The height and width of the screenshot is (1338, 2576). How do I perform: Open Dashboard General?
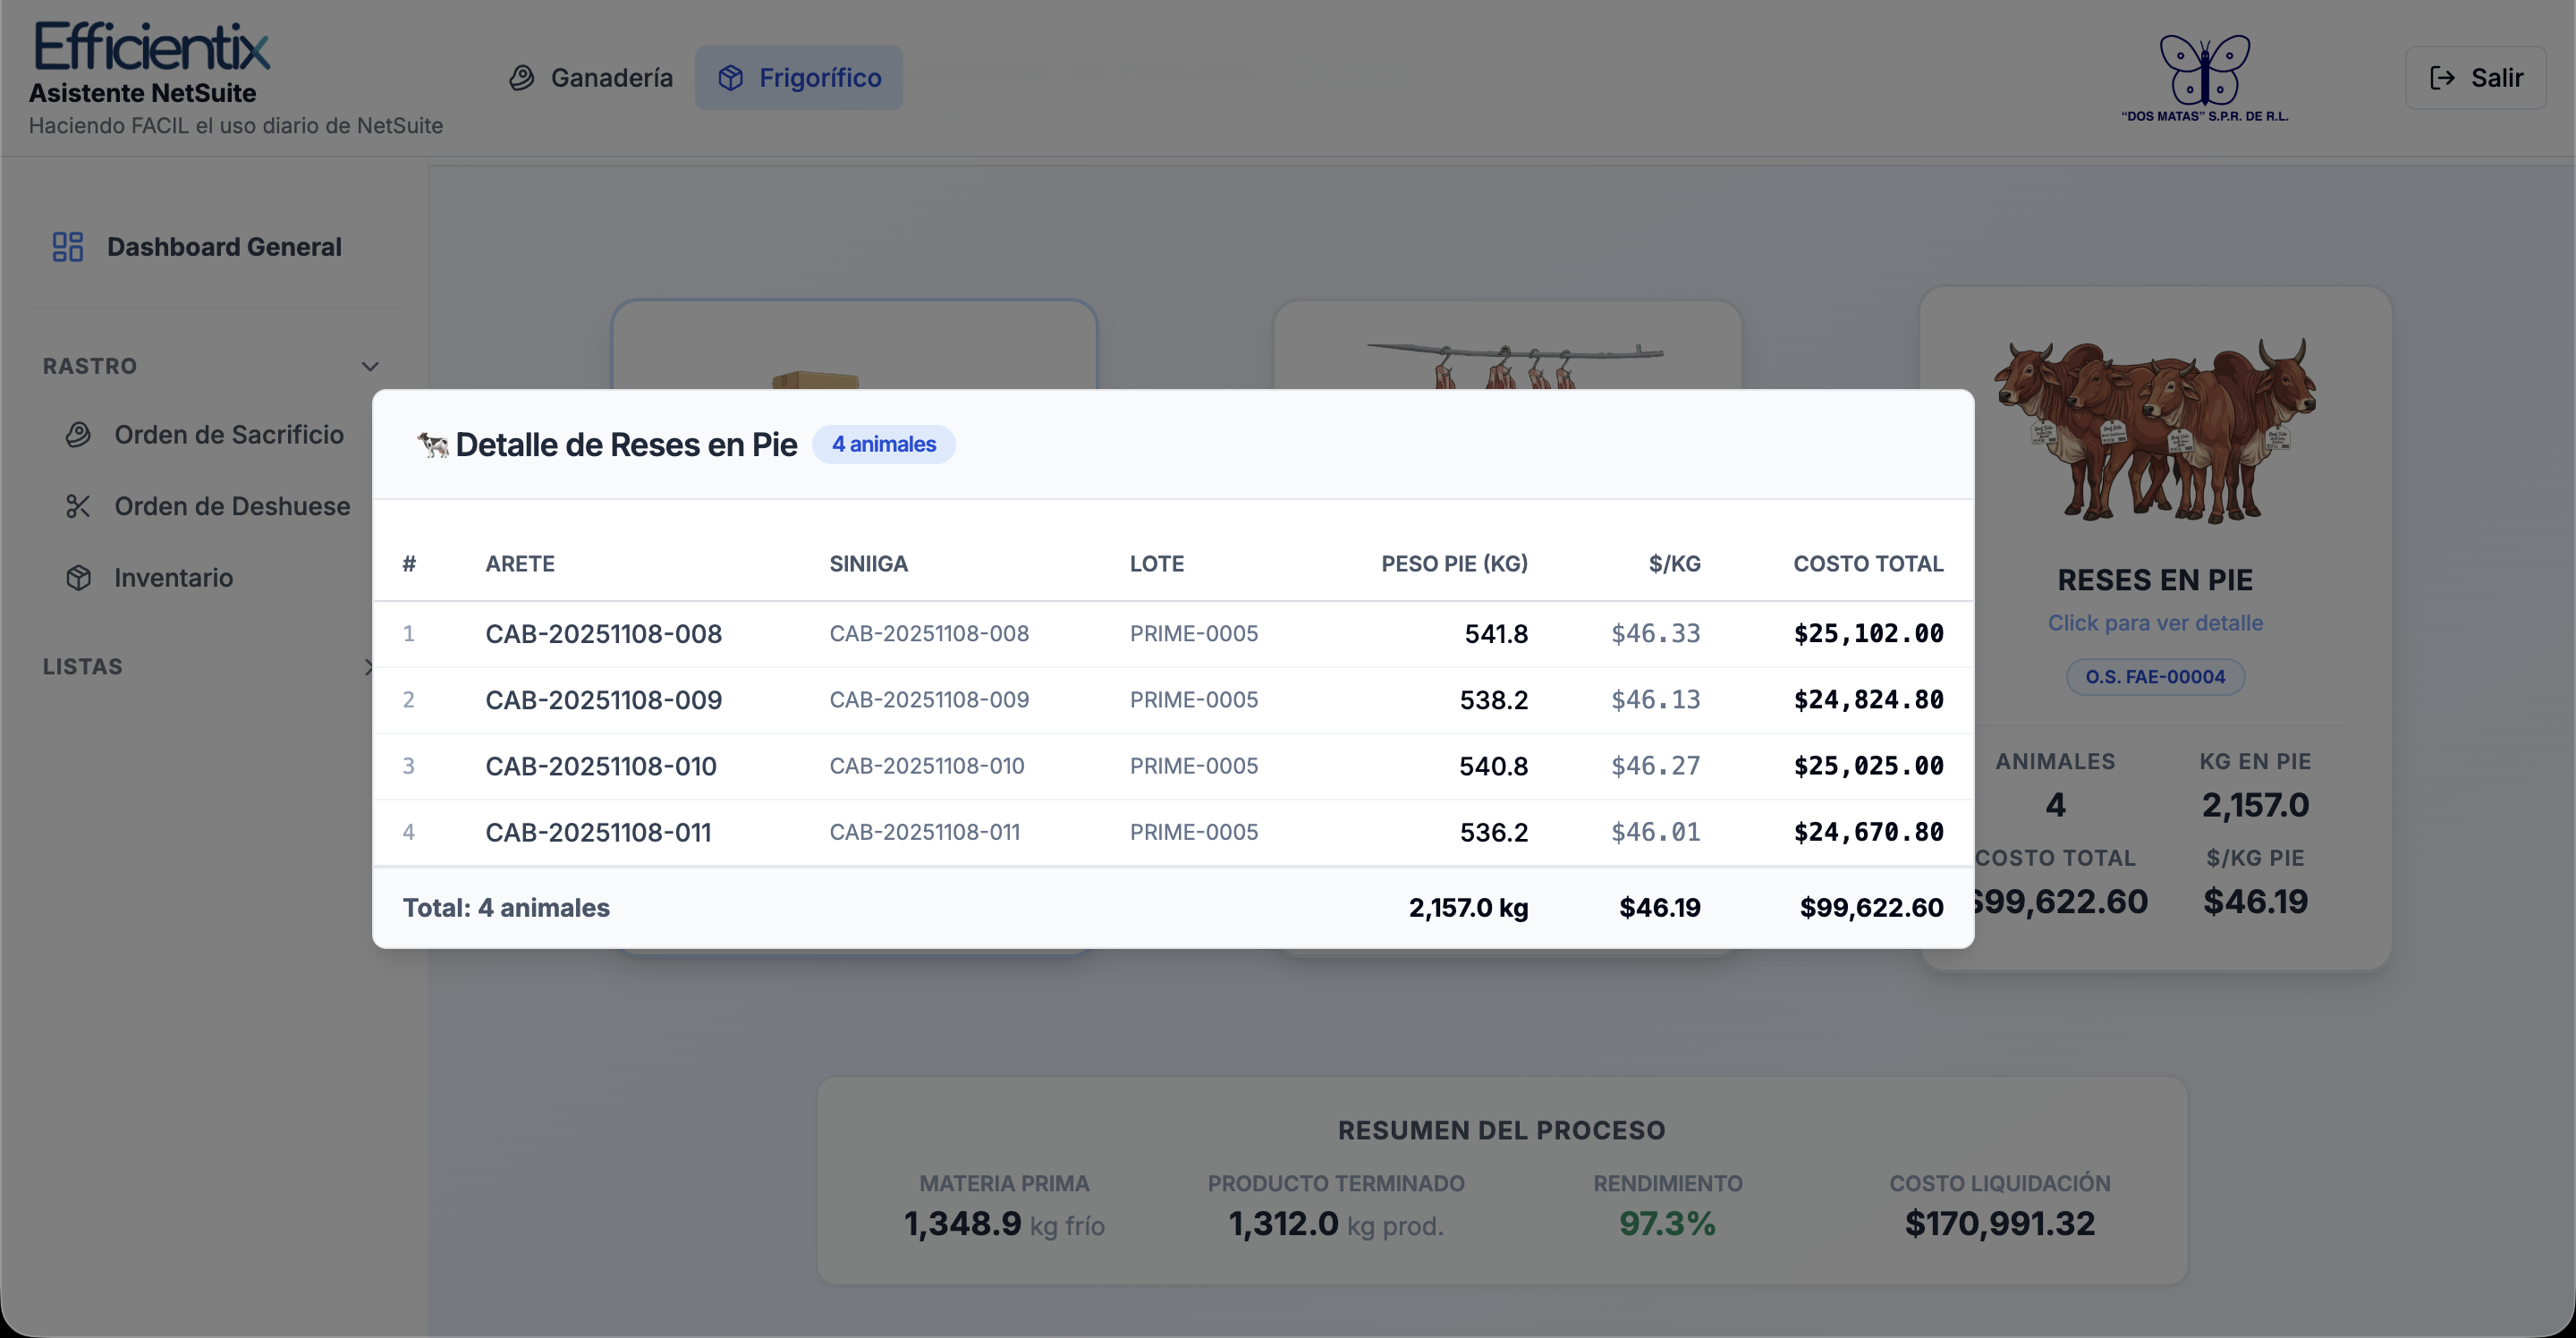coord(198,247)
